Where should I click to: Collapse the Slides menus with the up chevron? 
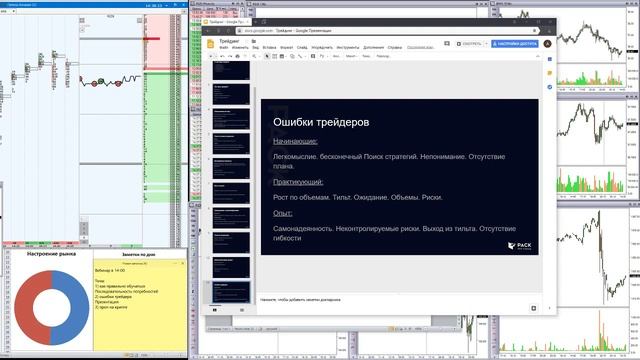538,56
